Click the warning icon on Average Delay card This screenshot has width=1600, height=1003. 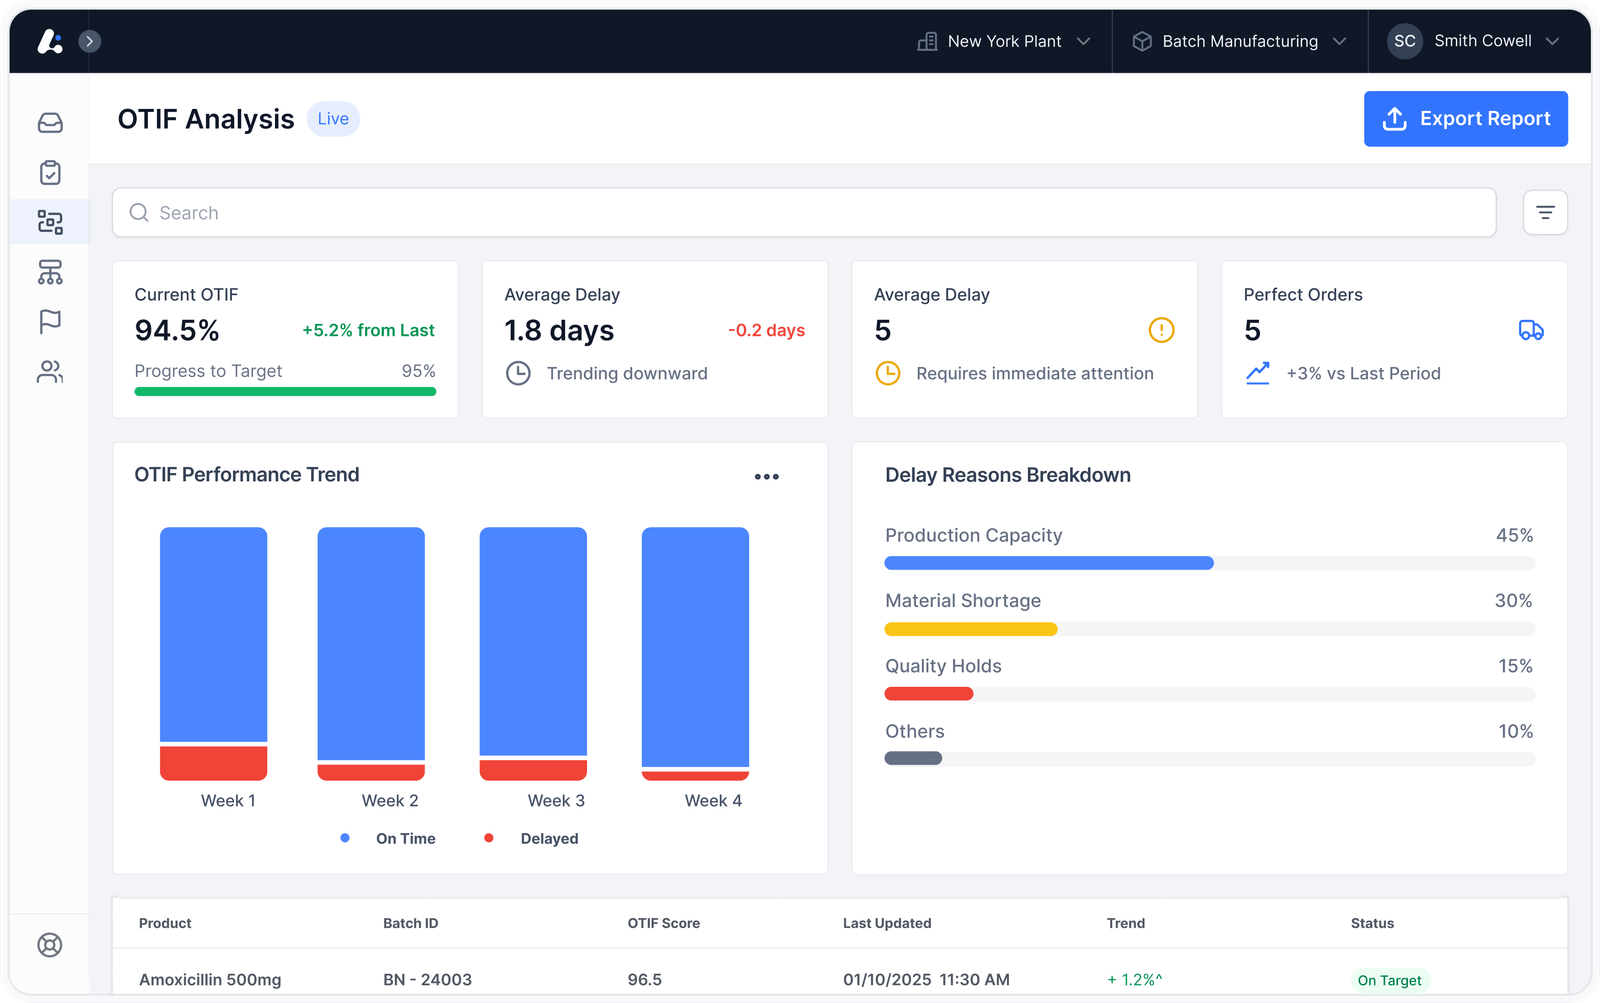(1161, 330)
